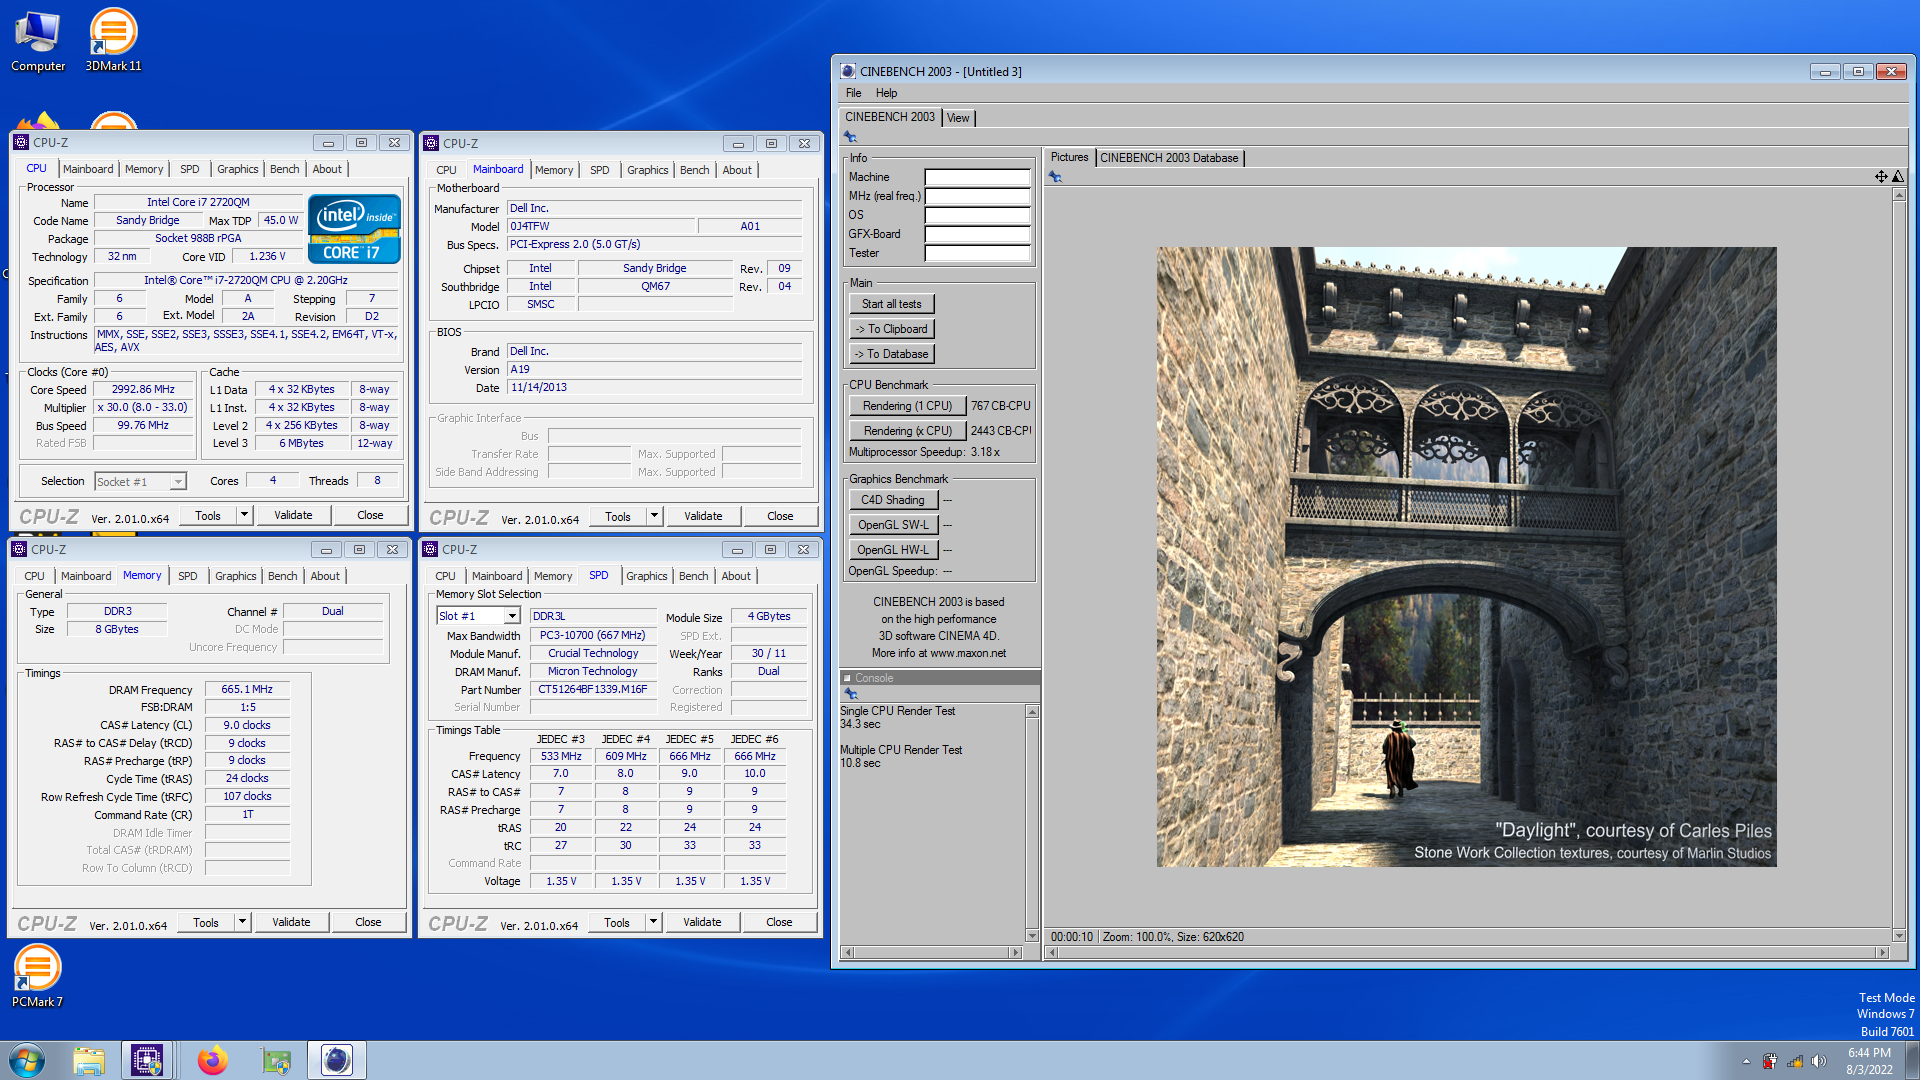Click the Intel Core i7 logo
Screen dimensions: 1920x1080
[x=354, y=229]
